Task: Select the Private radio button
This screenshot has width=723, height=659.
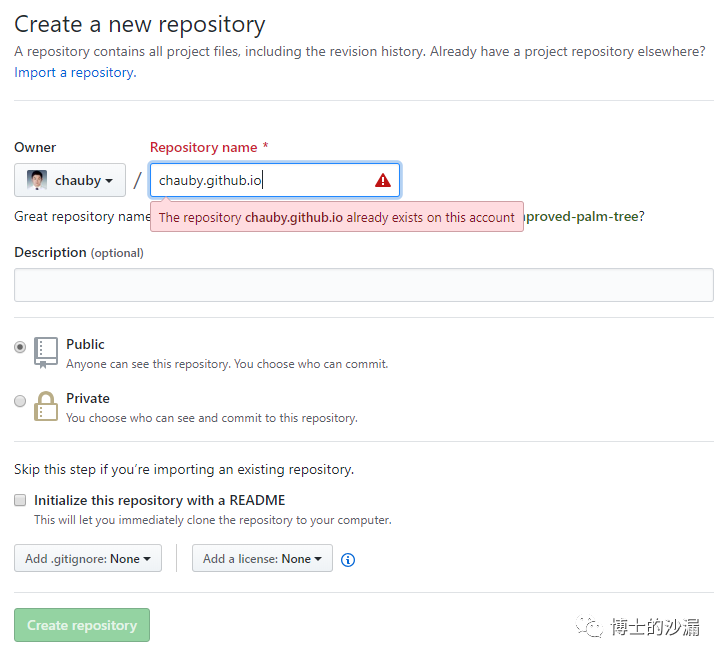Action: pos(20,401)
